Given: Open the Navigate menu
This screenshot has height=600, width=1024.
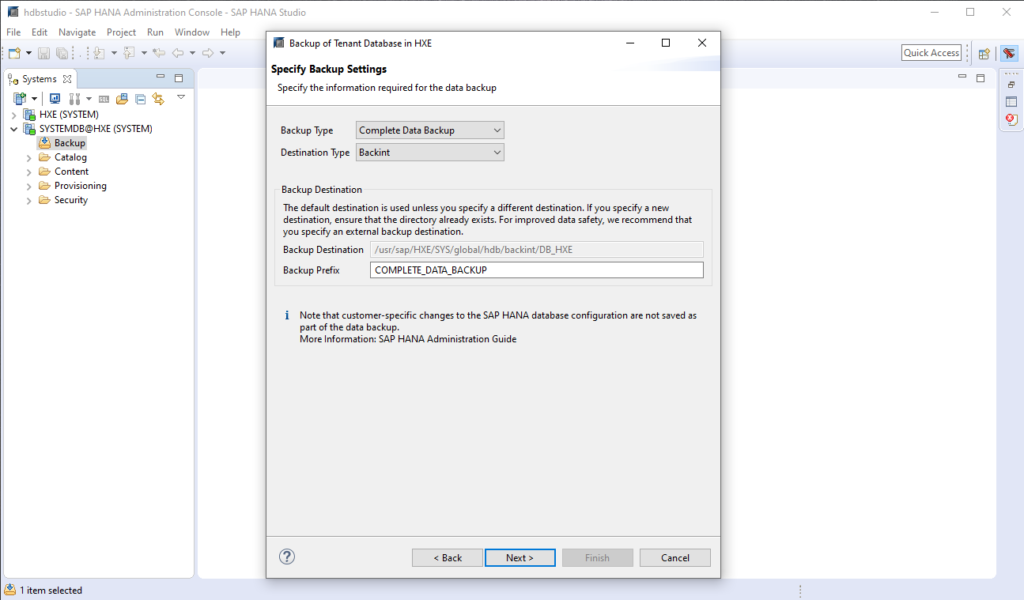Looking at the screenshot, I should pyautogui.click(x=77, y=32).
